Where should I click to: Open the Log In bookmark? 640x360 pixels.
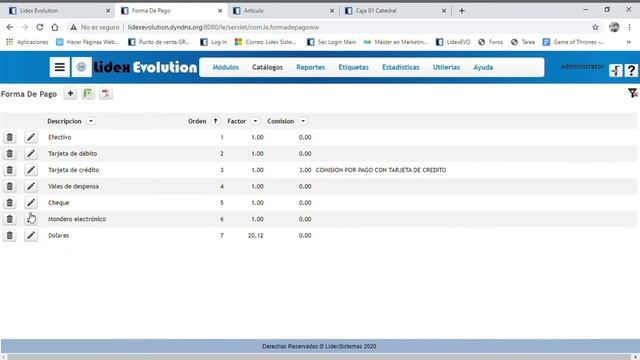[x=214, y=42]
